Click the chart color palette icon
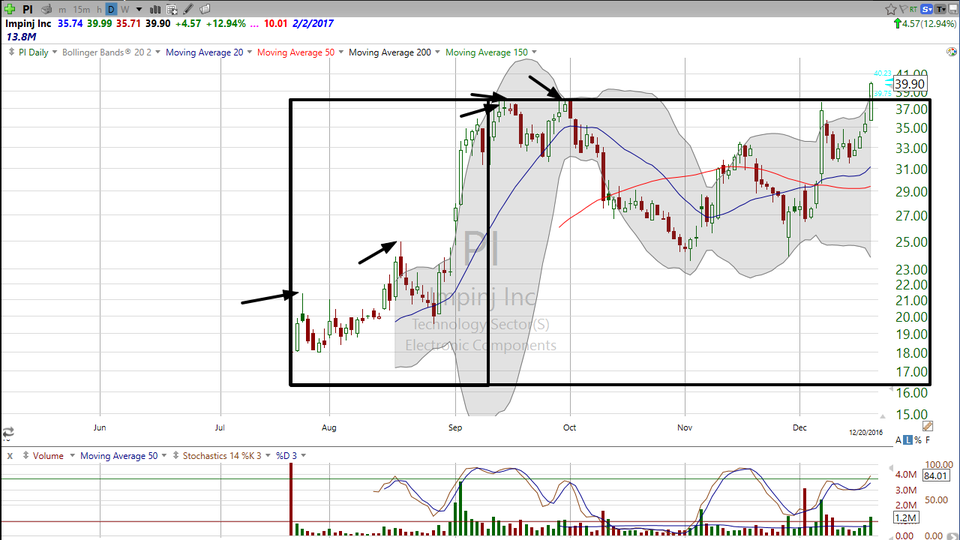Viewport: 960px width, 540px height. tap(951, 51)
